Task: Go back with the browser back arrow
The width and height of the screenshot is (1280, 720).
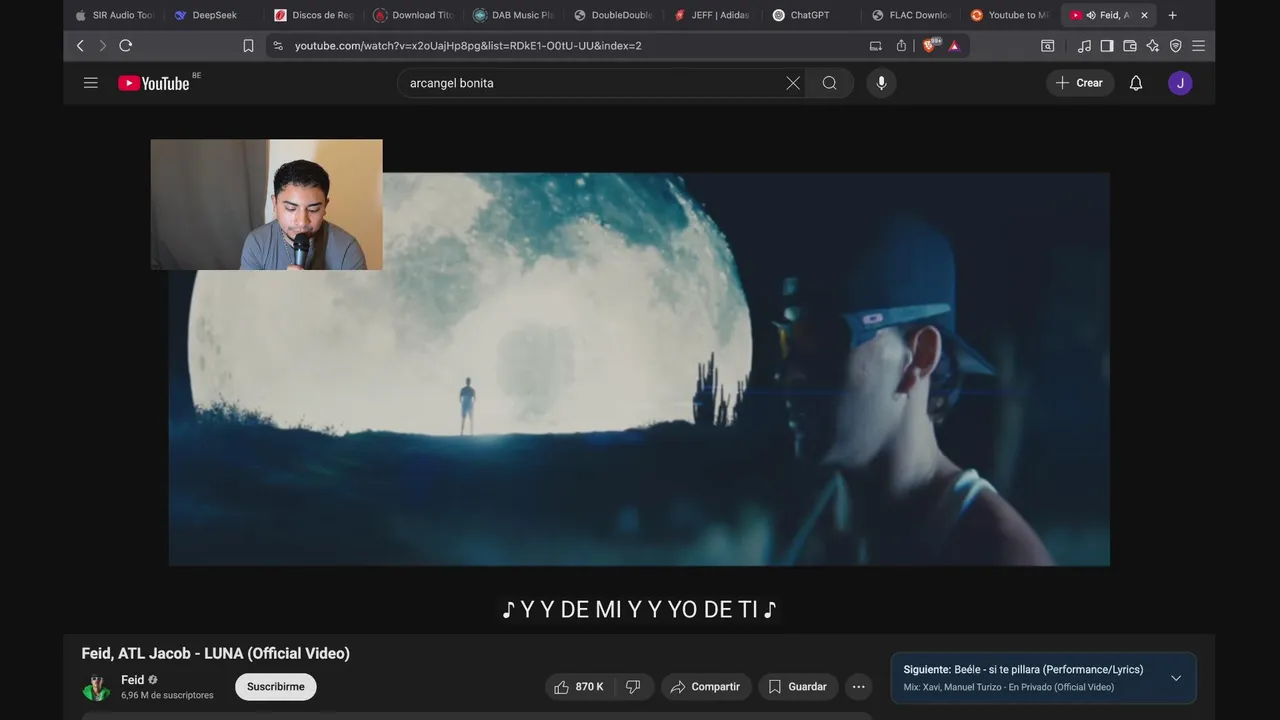Action: [80, 45]
